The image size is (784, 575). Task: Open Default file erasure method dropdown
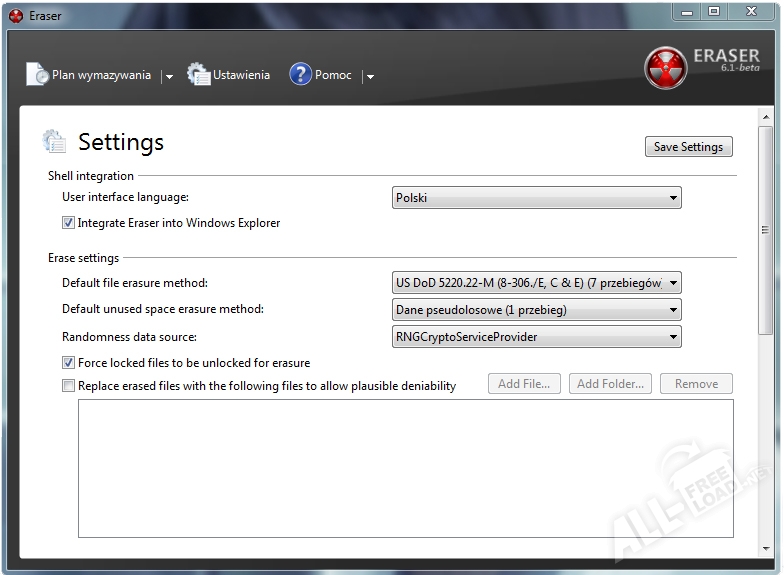tap(536, 283)
